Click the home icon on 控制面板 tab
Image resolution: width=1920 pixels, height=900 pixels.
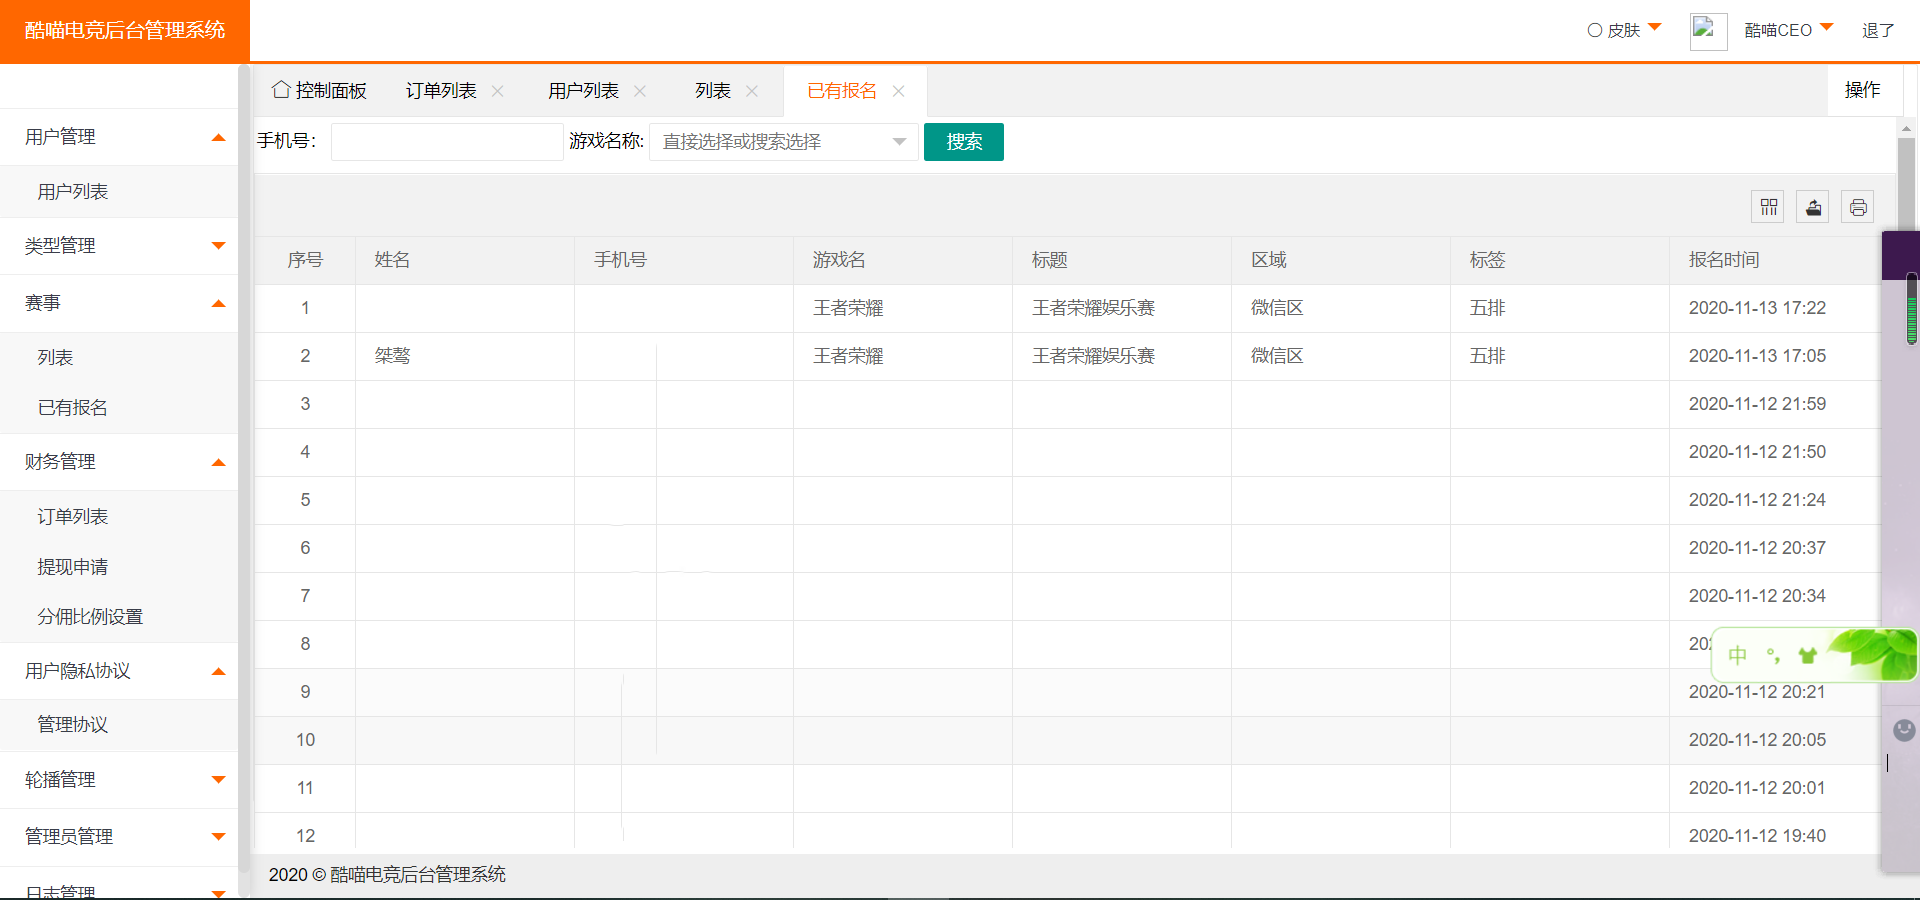tap(281, 90)
